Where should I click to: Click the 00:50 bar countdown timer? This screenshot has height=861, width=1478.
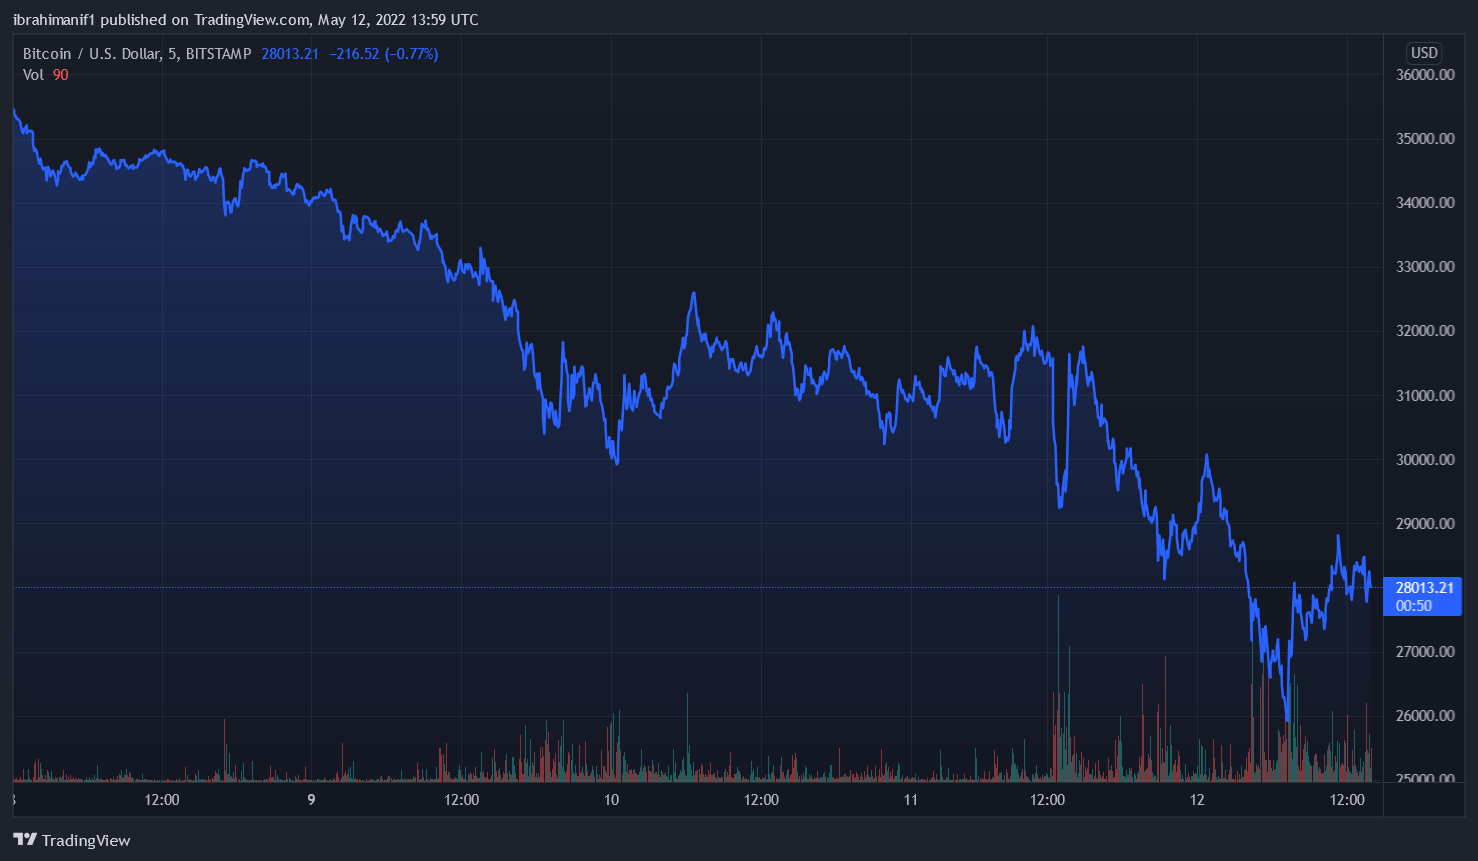pos(1413,606)
